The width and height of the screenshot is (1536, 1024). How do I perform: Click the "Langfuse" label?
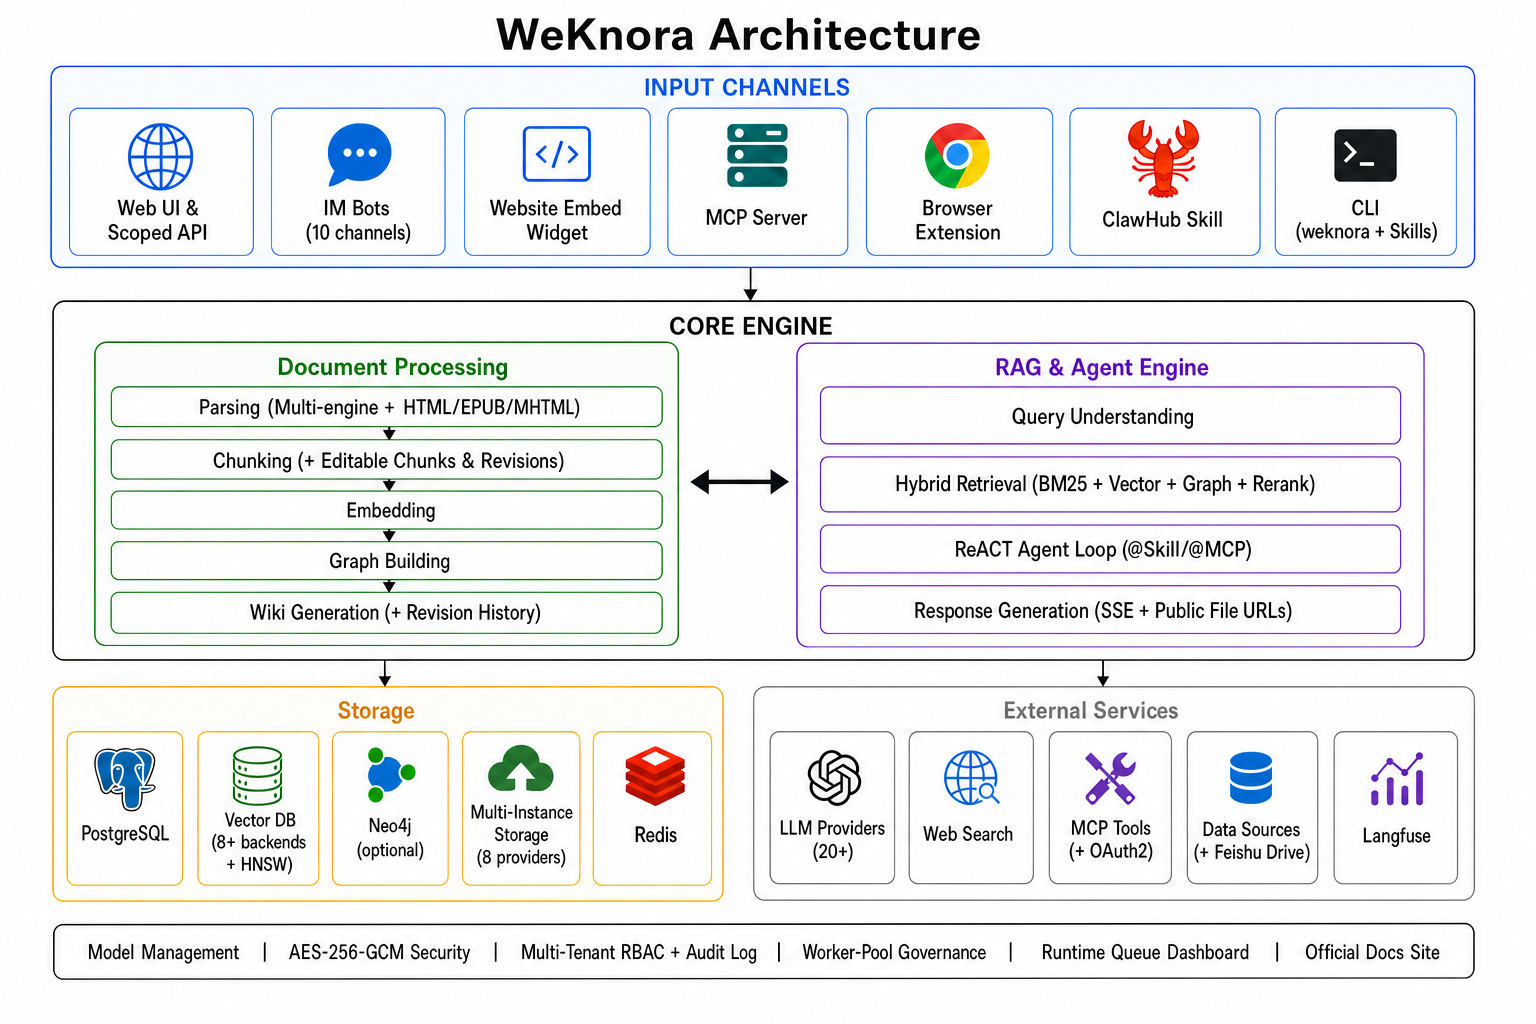(1396, 836)
